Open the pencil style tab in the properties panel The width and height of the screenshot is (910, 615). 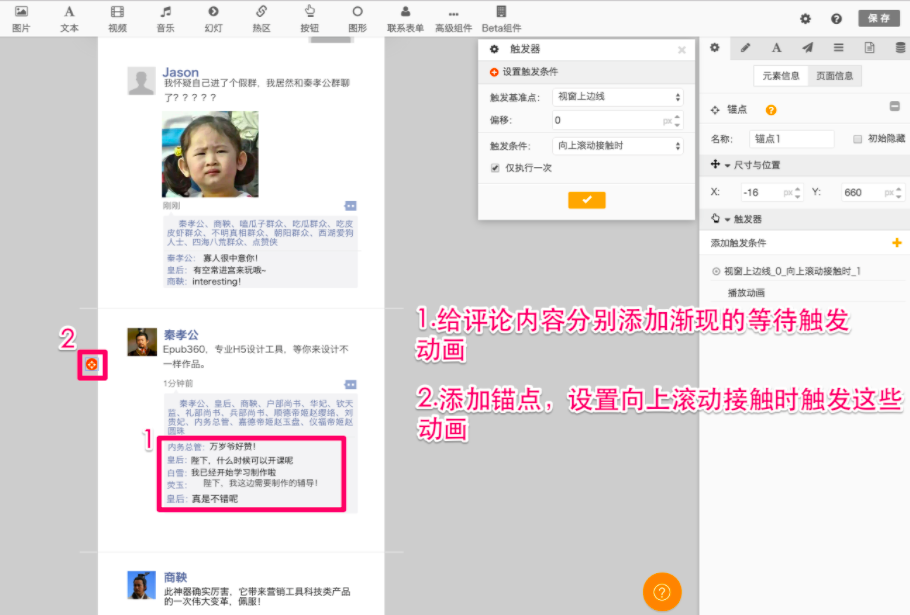(745, 48)
